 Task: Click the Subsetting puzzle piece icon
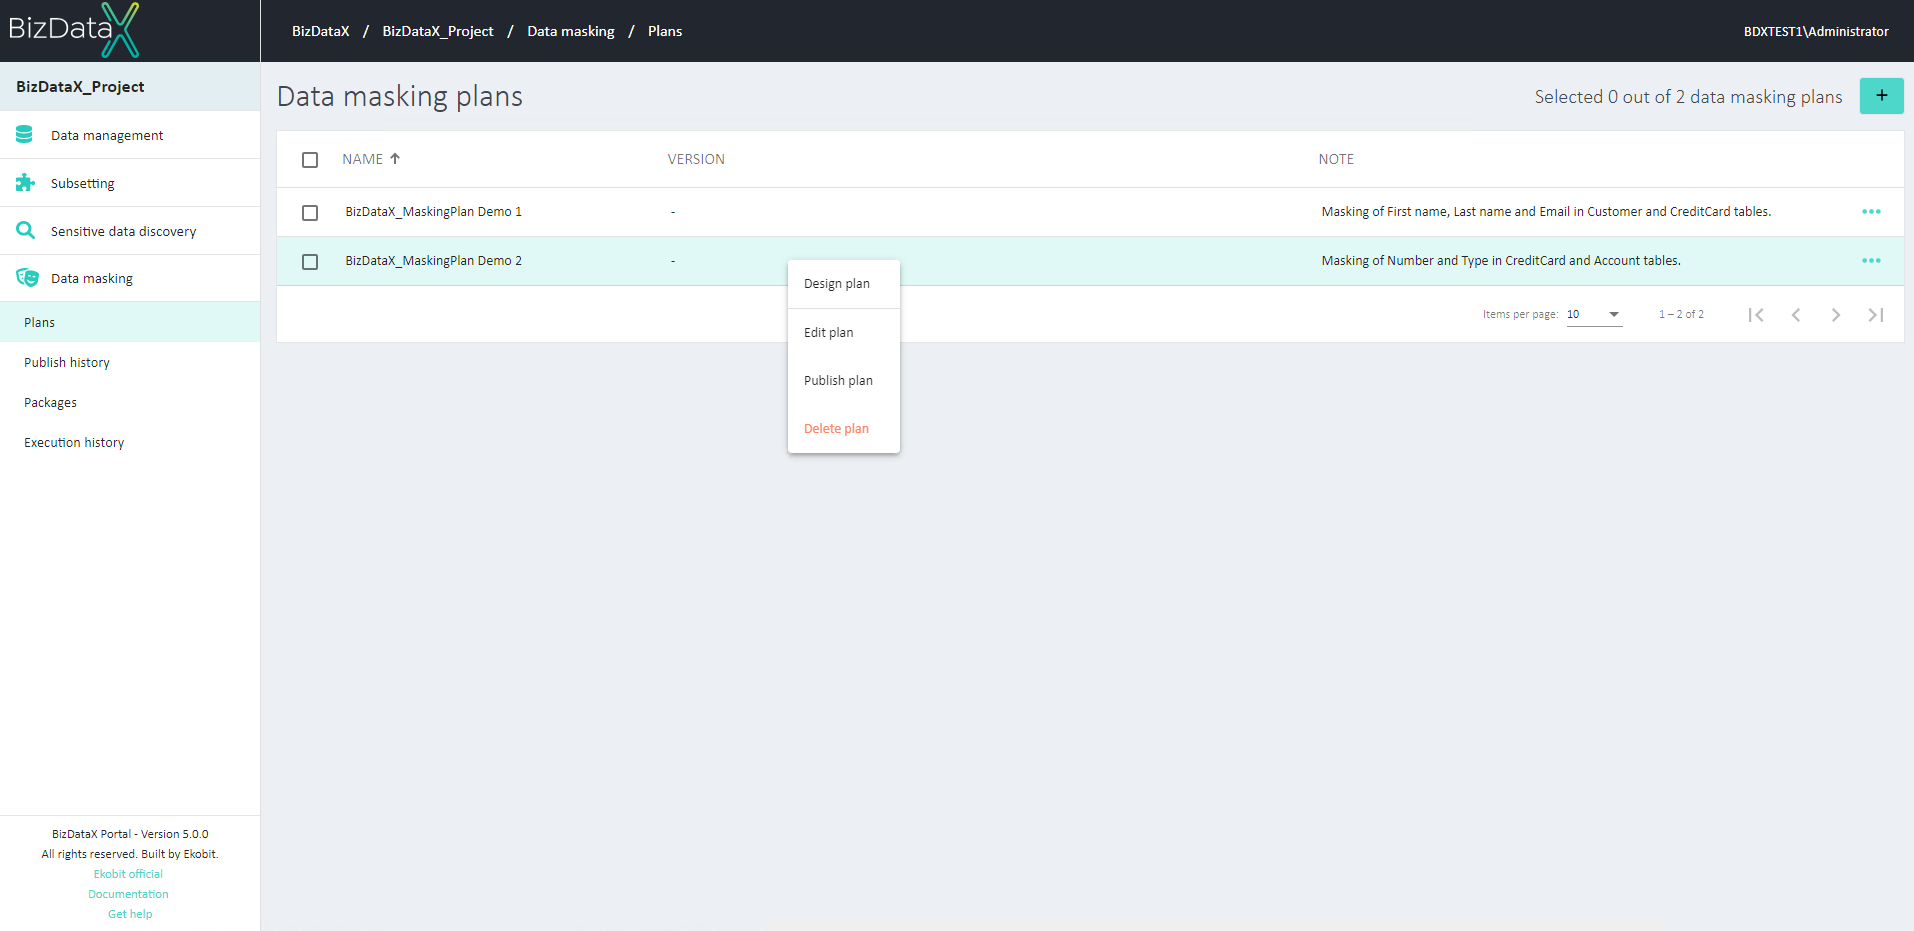25,182
